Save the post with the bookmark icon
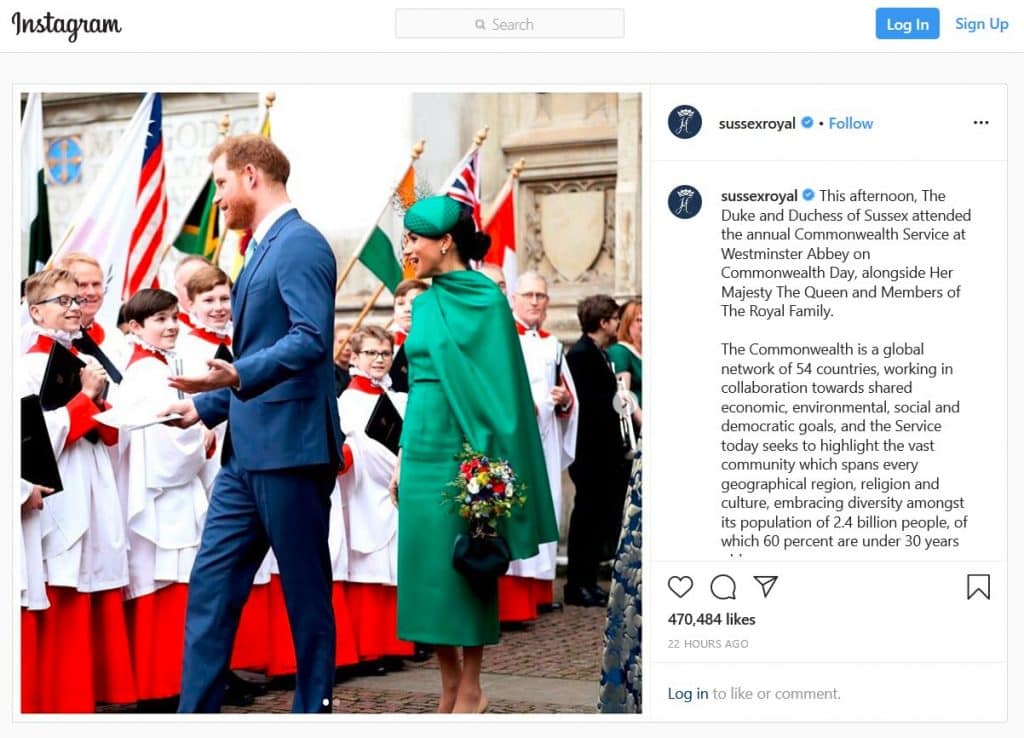 (978, 586)
